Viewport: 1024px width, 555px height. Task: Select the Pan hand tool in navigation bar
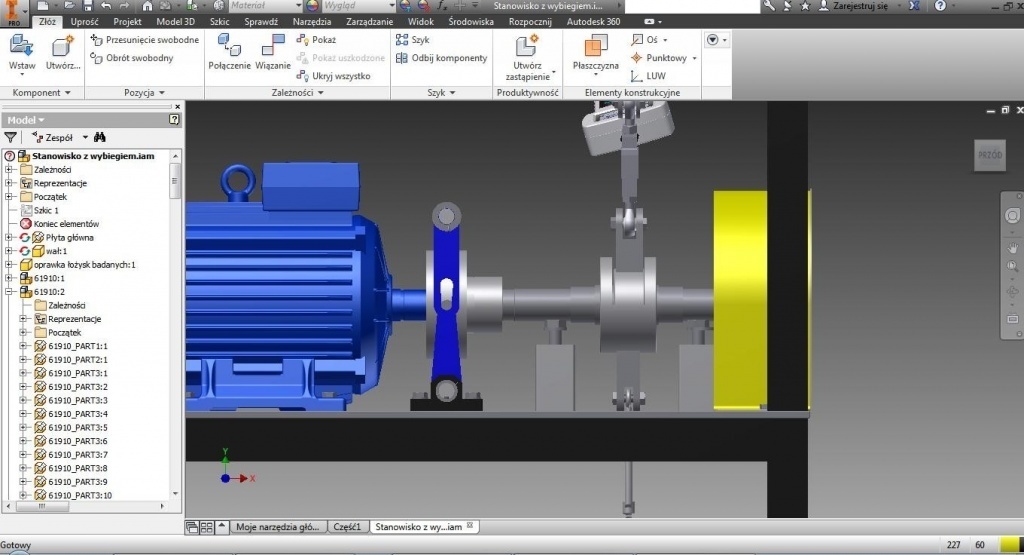(1012, 247)
